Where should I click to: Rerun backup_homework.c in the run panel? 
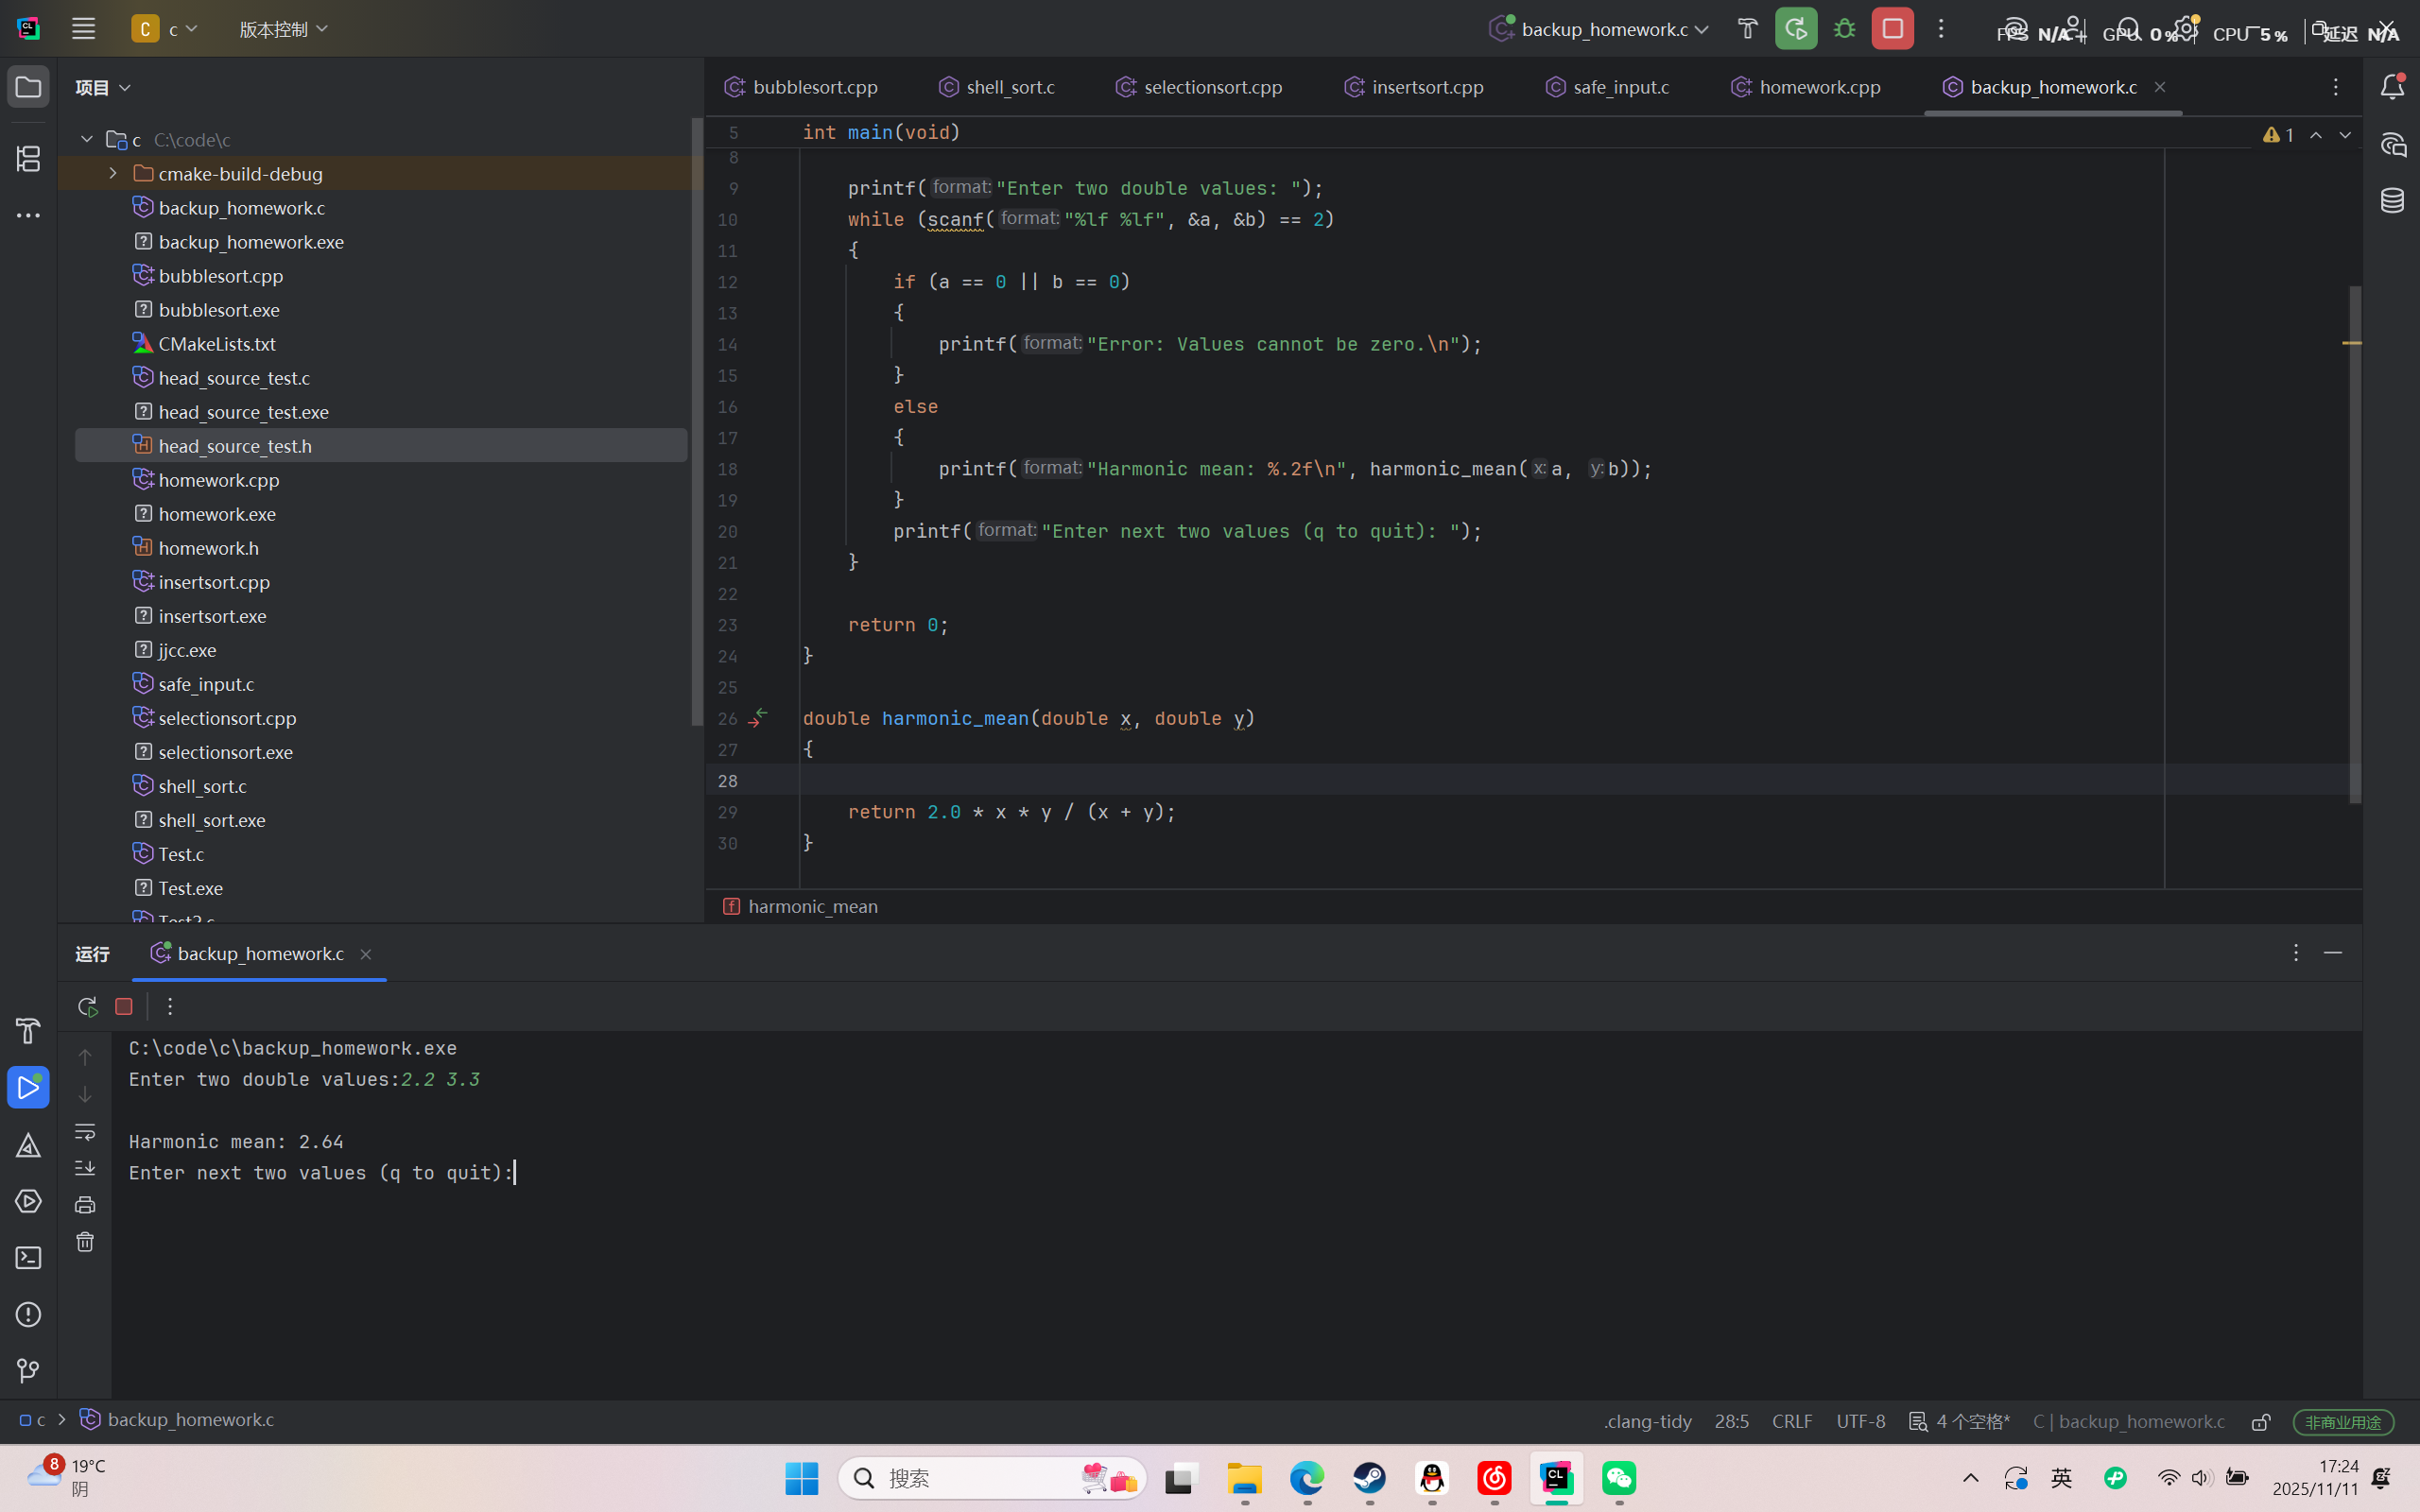click(87, 1006)
